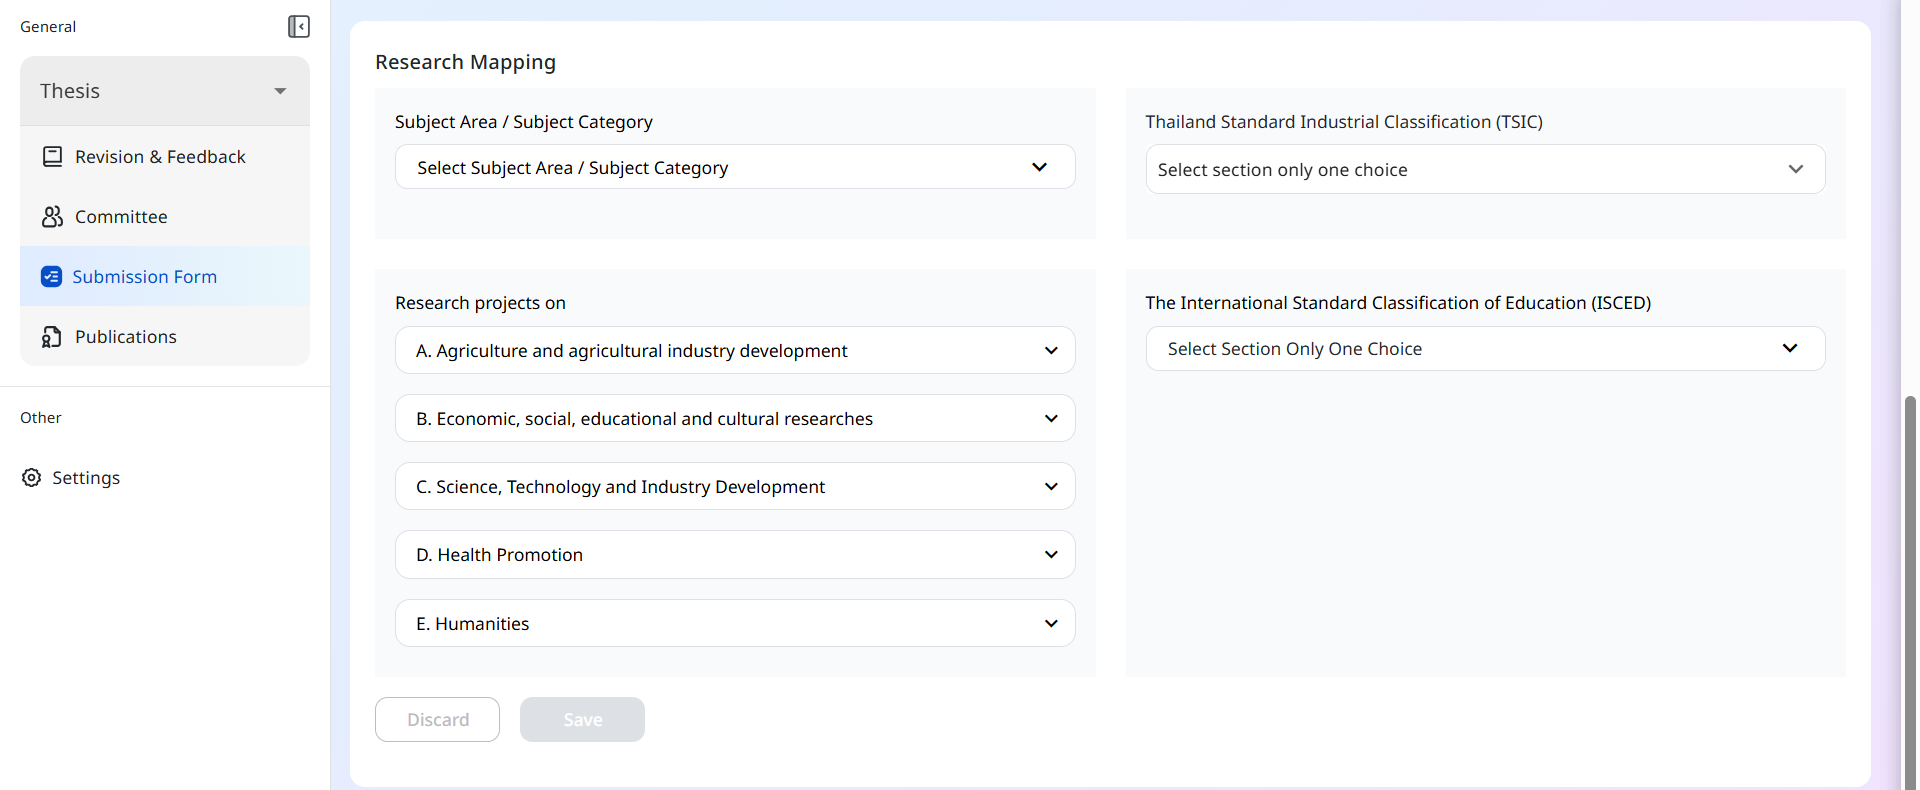
Task: Go to Committee in sidebar
Action: (x=121, y=217)
